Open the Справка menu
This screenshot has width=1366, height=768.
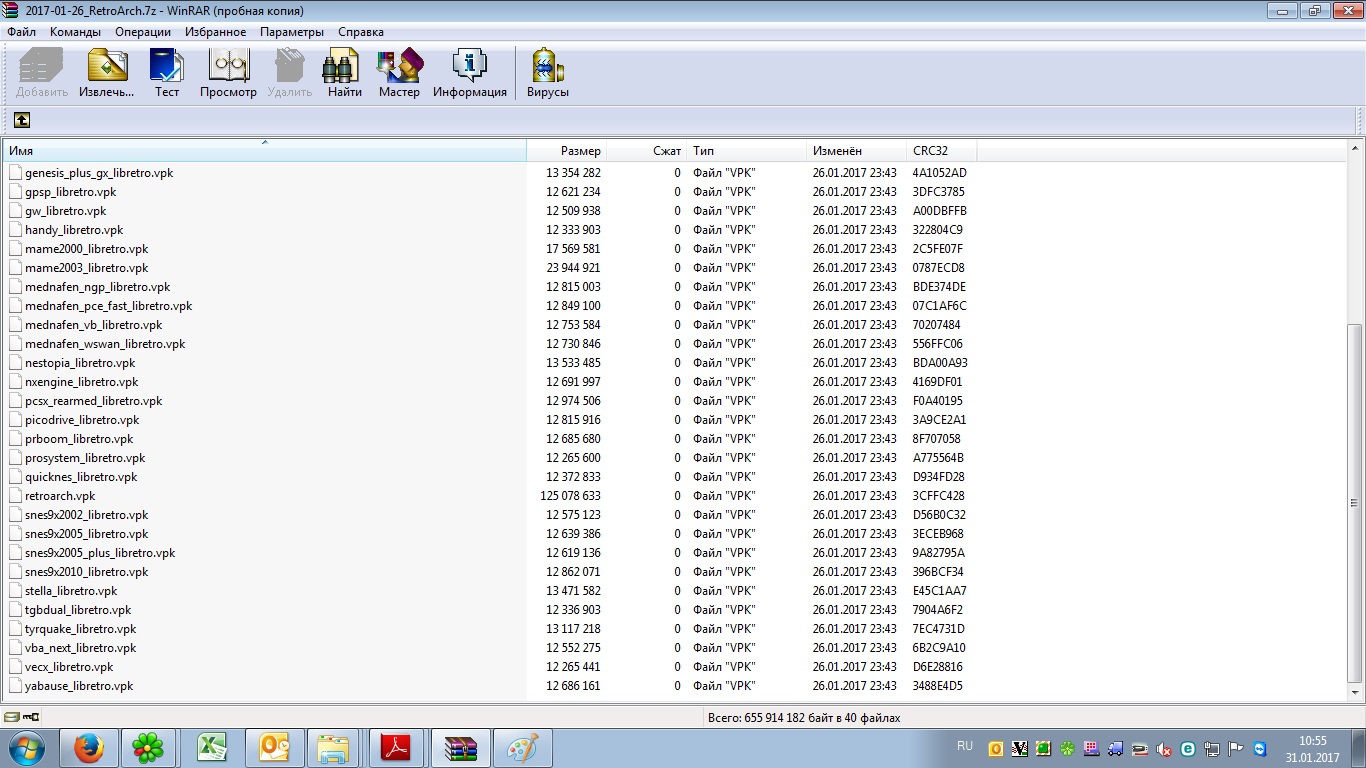point(361,32)
